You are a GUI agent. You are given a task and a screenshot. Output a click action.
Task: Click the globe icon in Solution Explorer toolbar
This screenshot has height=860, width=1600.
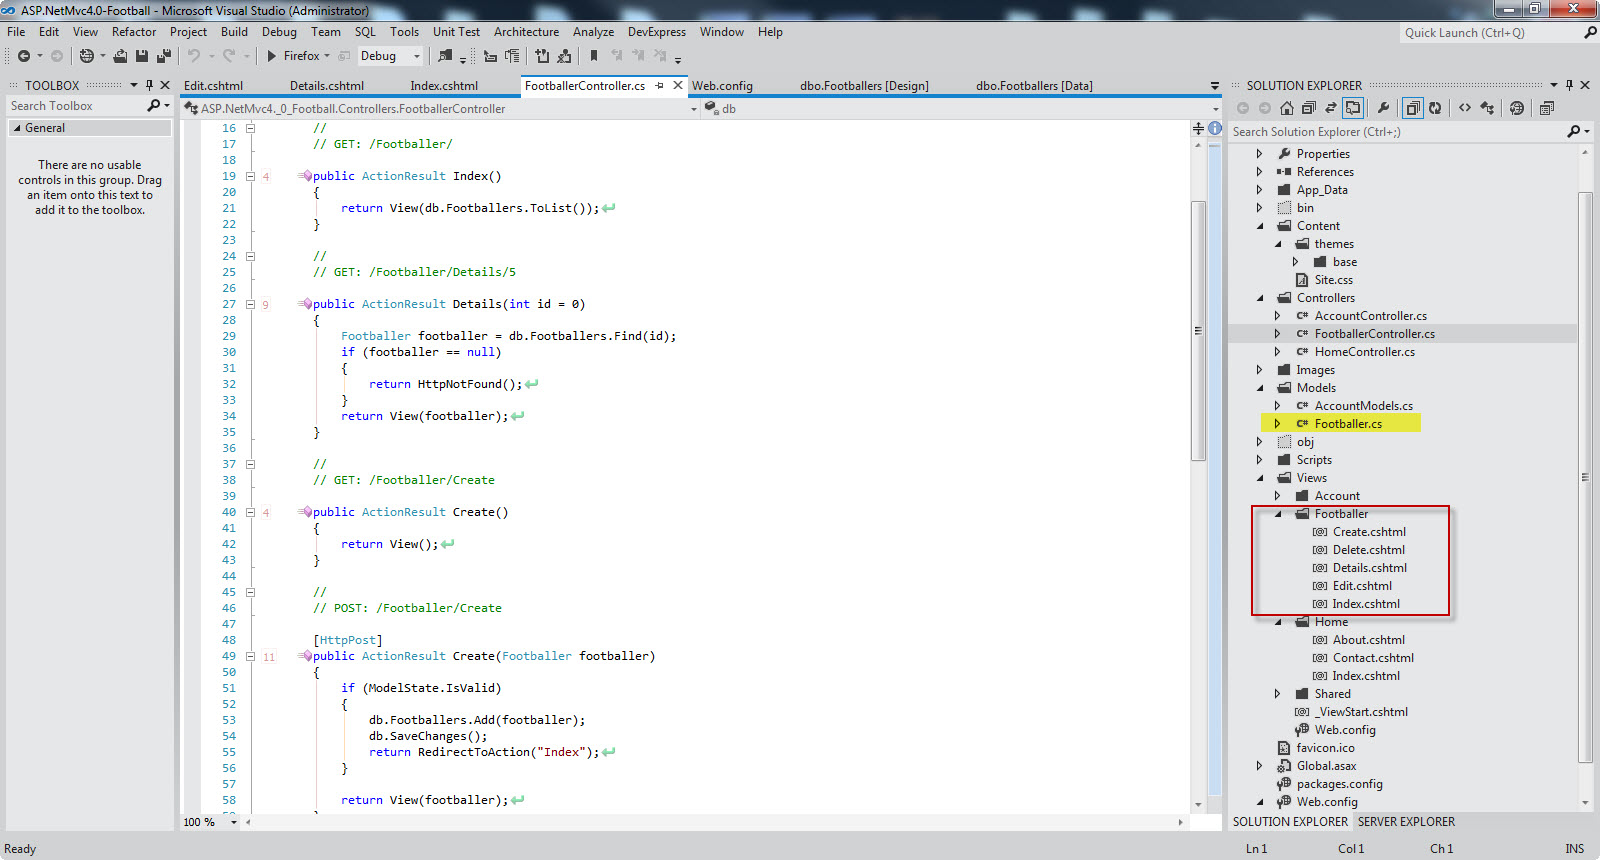pyautogui.click(x=1517, y=108)
